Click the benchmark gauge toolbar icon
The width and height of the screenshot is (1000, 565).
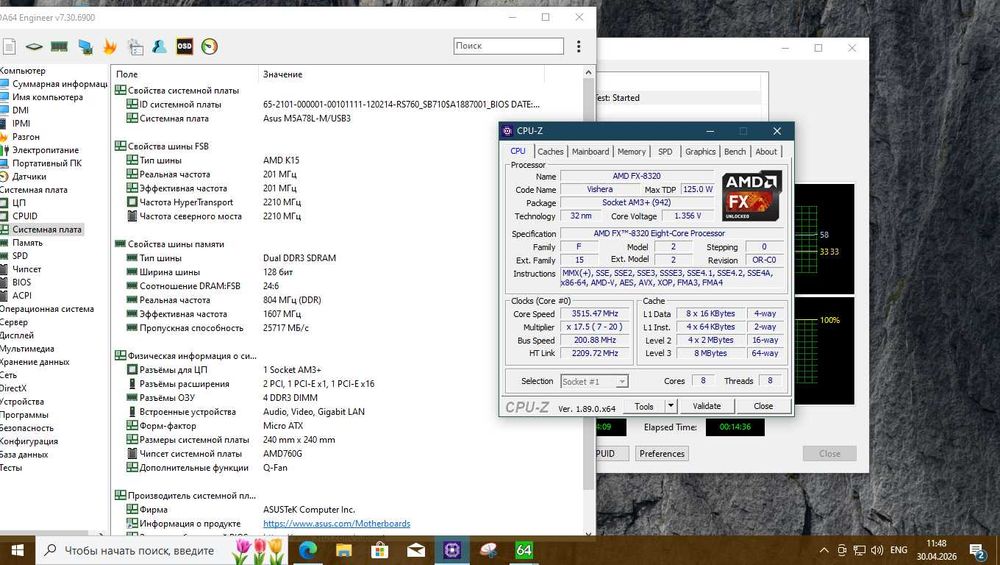(209, 47)
